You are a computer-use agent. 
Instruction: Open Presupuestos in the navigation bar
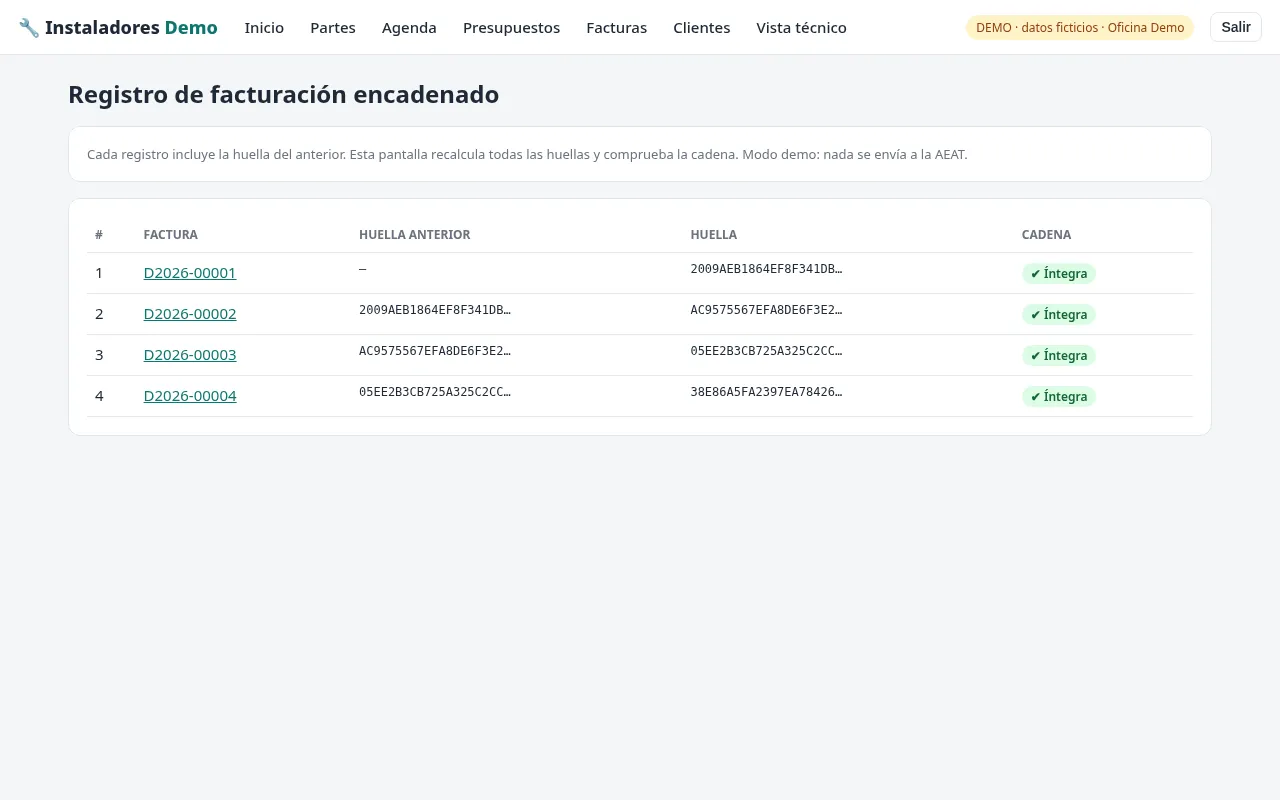(x=511, y=28)
